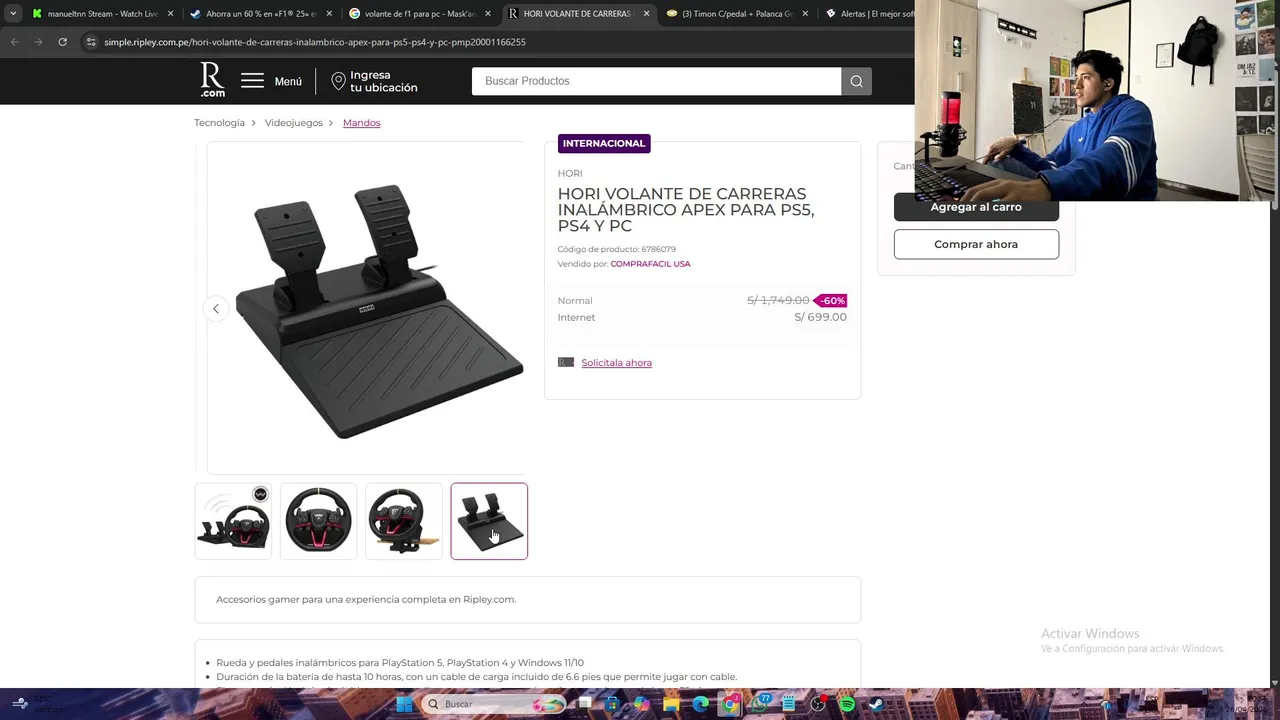Open Google Chrome from taskbar
Viewport: 1280px width, 720px height.
[730, 704]
